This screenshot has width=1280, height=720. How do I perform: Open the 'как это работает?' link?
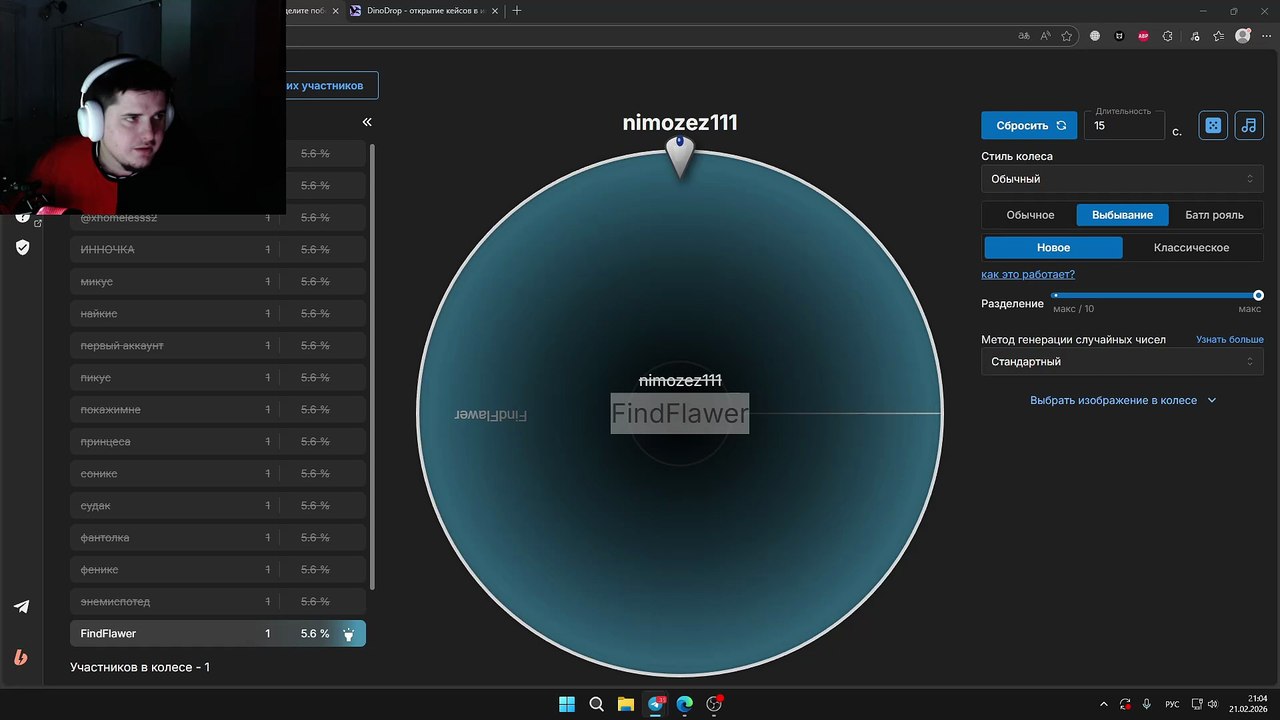click(1028, 274)
